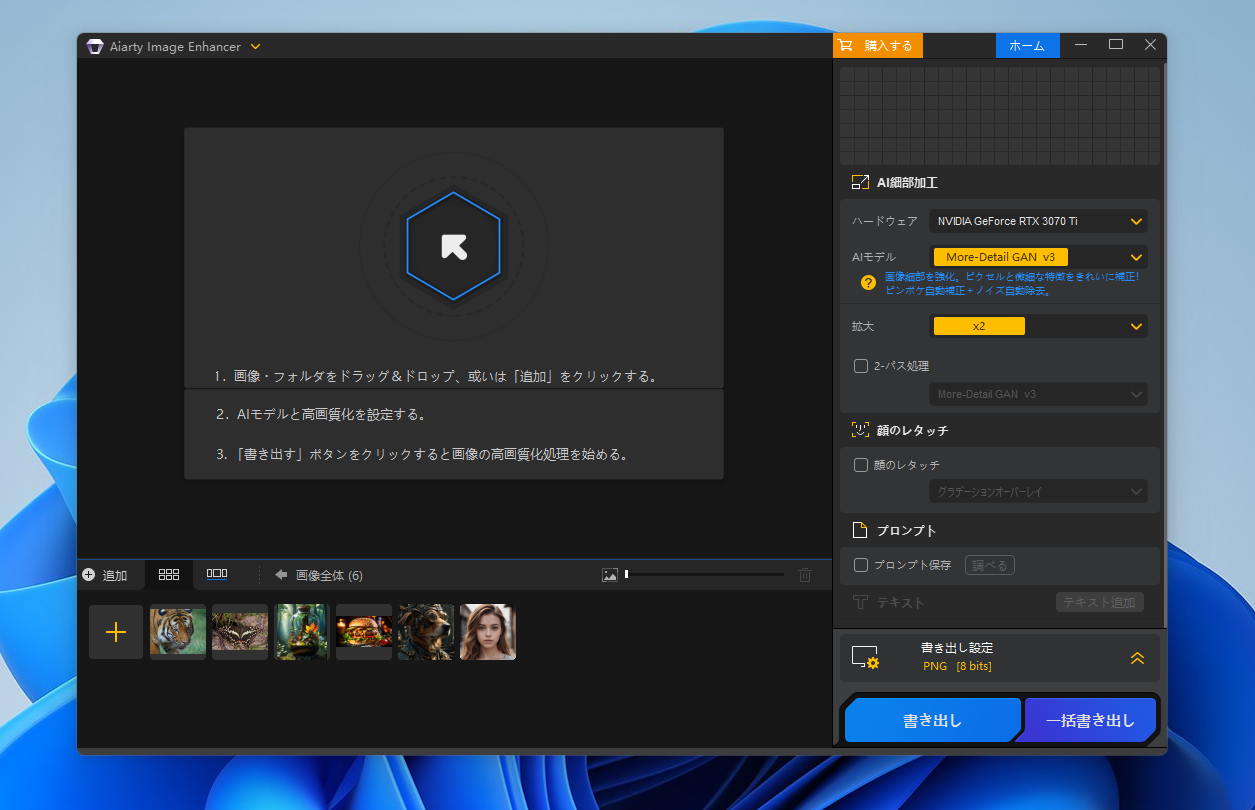Select the woman portrait thumbnail
The width and height of the screenshot is (1255, 810).
click(x=488, y=632)
